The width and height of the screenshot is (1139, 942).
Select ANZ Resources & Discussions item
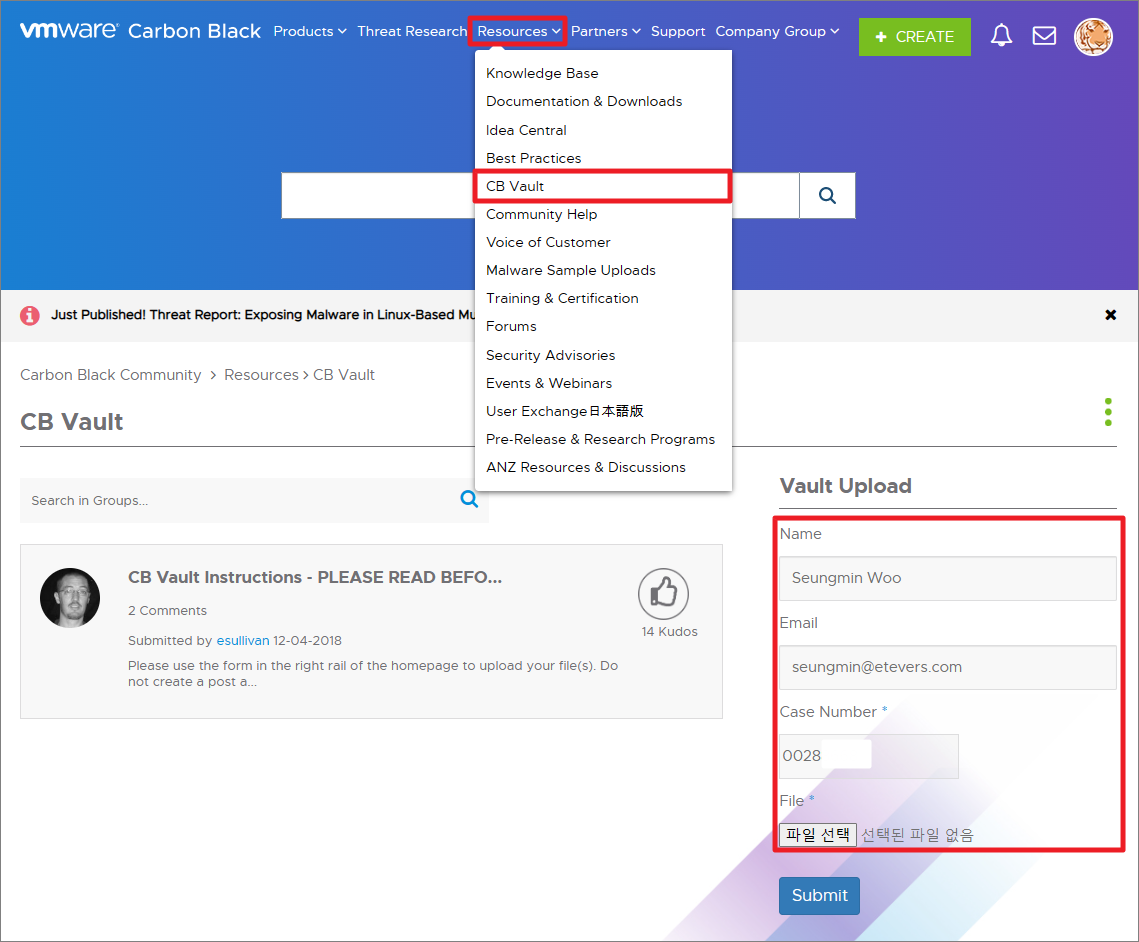[585, 468]
